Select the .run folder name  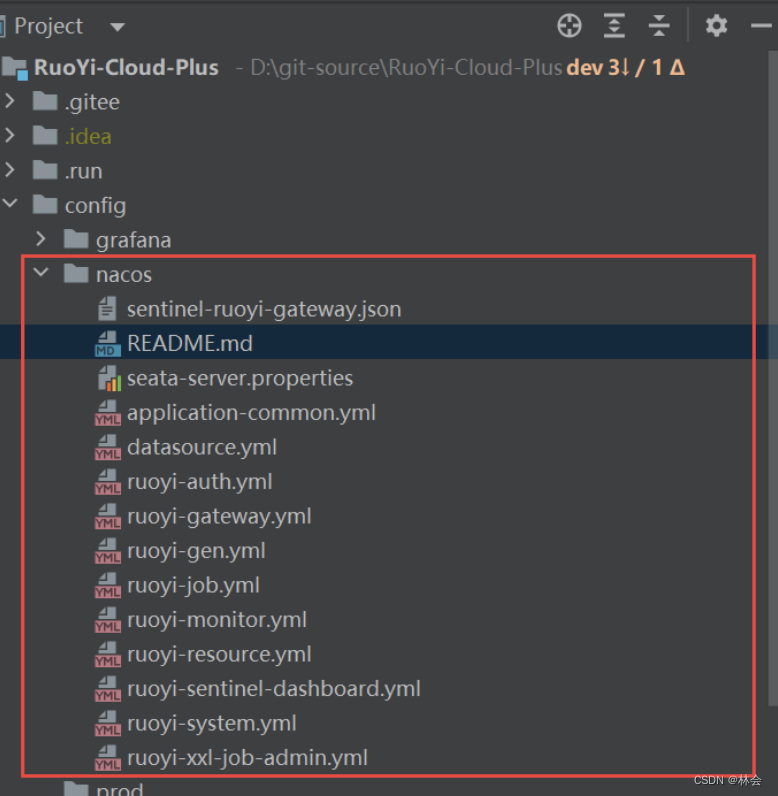pos(84,171)
